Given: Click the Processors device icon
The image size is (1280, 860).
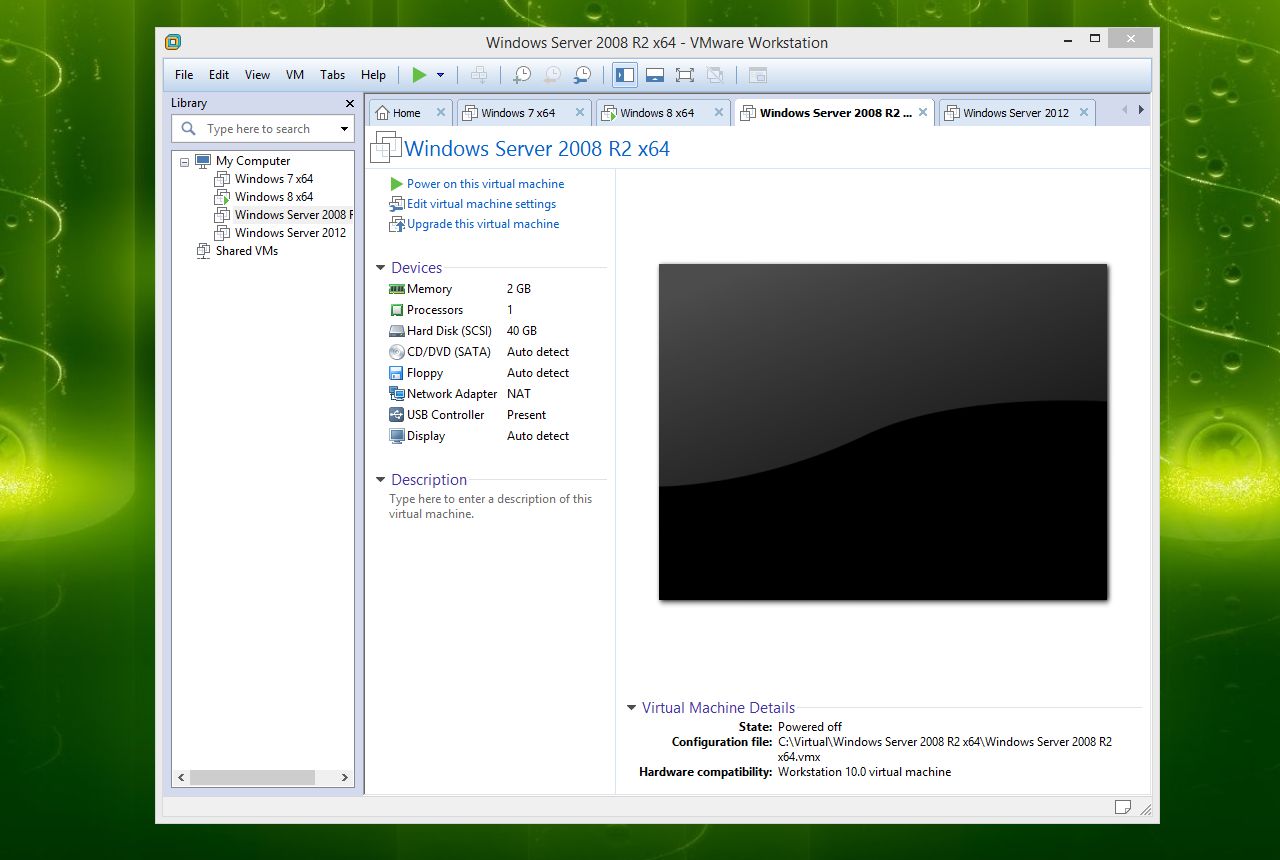Looking at the screenshot, I should pyautogui.click(x=397, y=310).
